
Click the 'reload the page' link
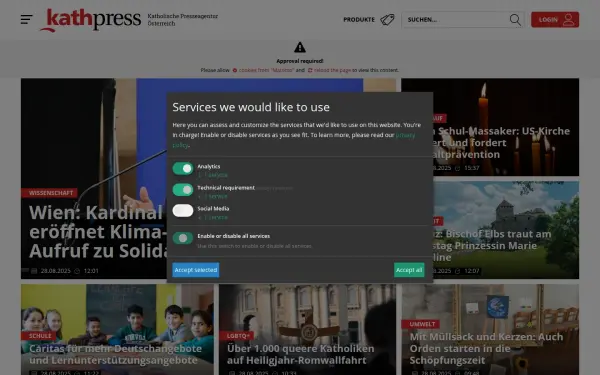coord(332,70)
